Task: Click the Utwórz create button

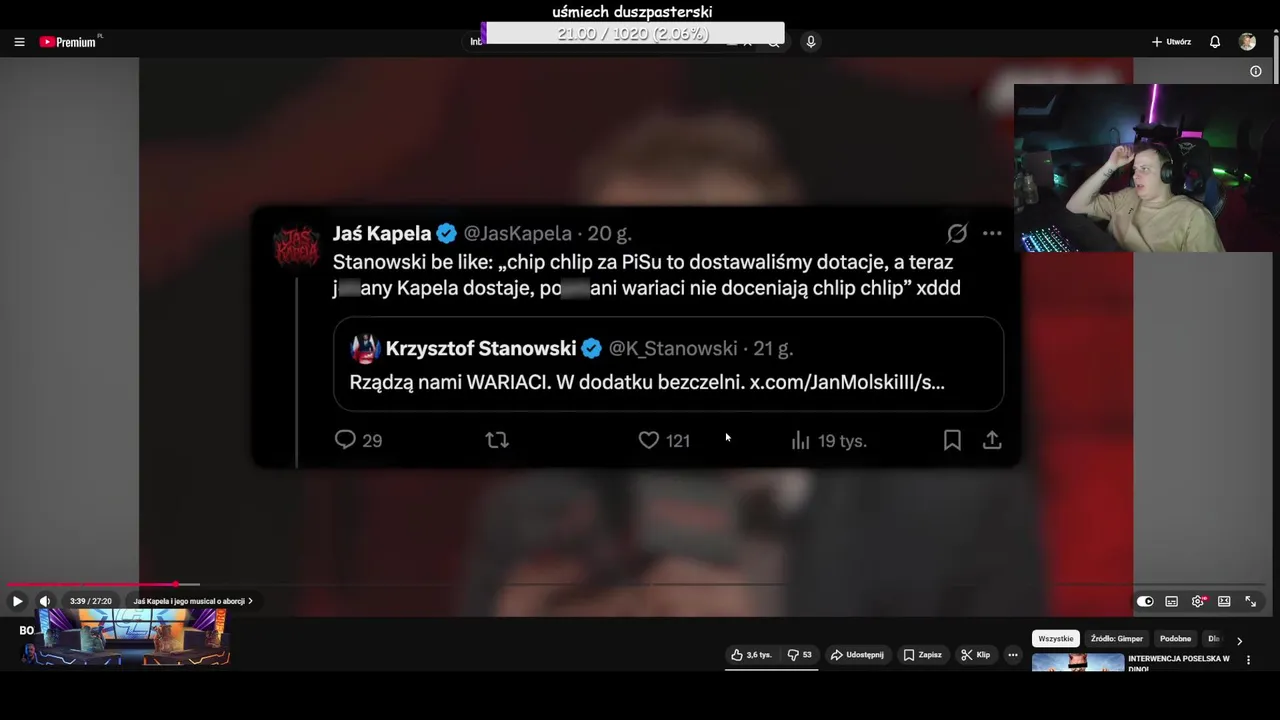Action: 1171,42
